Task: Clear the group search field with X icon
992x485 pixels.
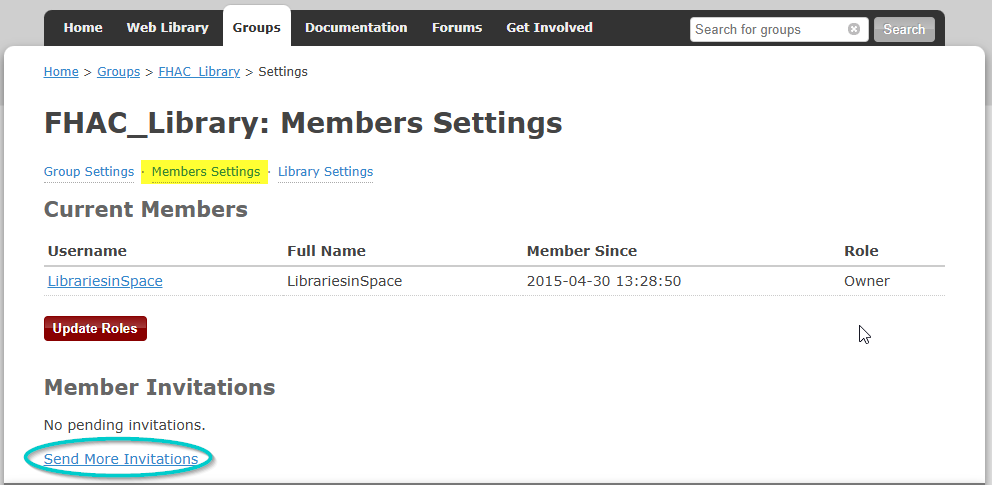Action: pyautogui.click(x=853, y=29)
